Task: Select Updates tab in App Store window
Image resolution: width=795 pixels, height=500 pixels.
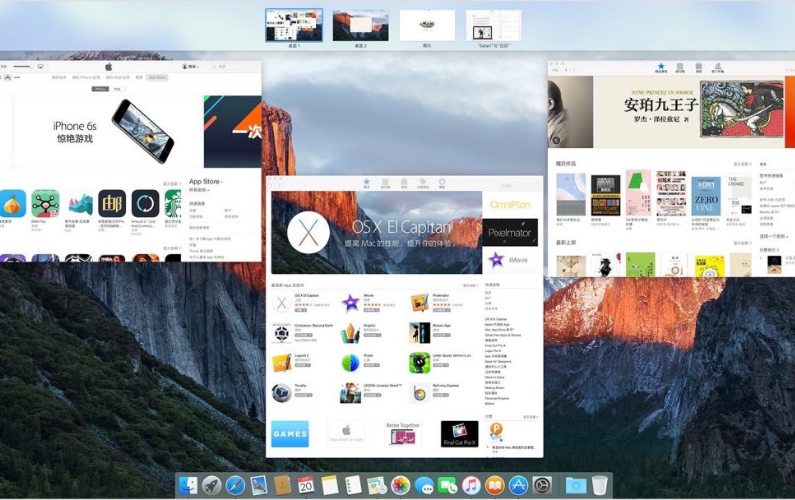Action: pos(442,183)
